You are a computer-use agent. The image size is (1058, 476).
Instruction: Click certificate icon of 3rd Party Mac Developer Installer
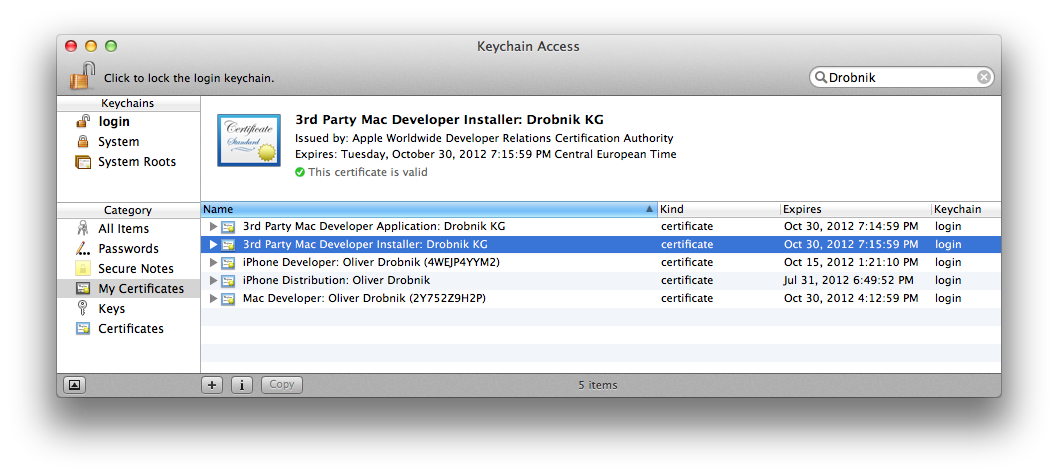point(229,244)
